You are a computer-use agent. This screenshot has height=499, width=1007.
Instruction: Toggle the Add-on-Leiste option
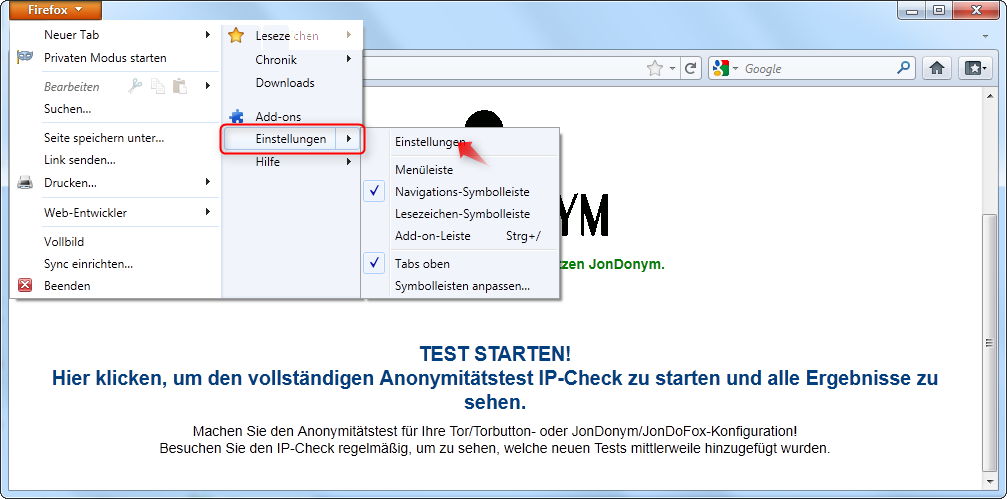coord(433,236)
